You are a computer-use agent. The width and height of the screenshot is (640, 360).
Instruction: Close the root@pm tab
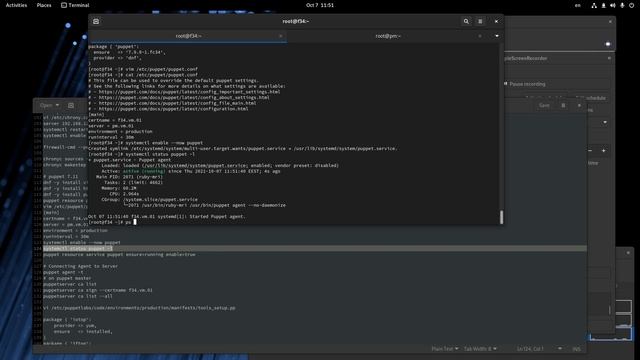pos(480,36)
